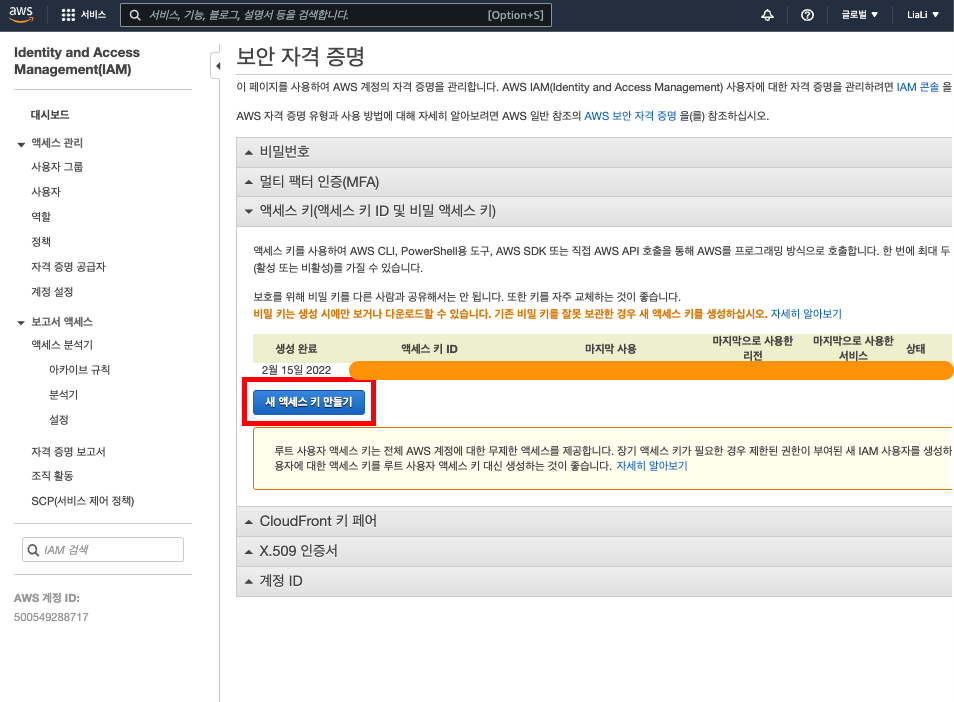Click the account ID 500549288717

click(x=51, y=617)
